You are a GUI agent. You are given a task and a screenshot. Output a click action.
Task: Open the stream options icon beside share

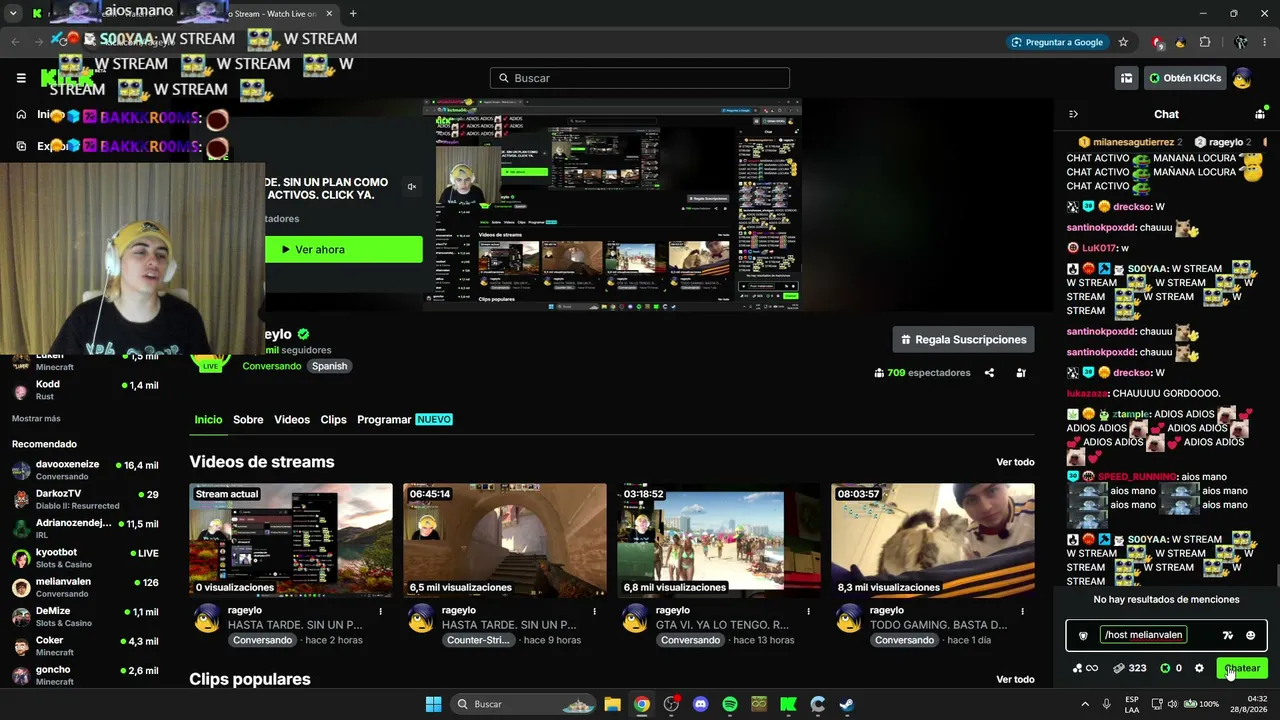pos(1021,373)
